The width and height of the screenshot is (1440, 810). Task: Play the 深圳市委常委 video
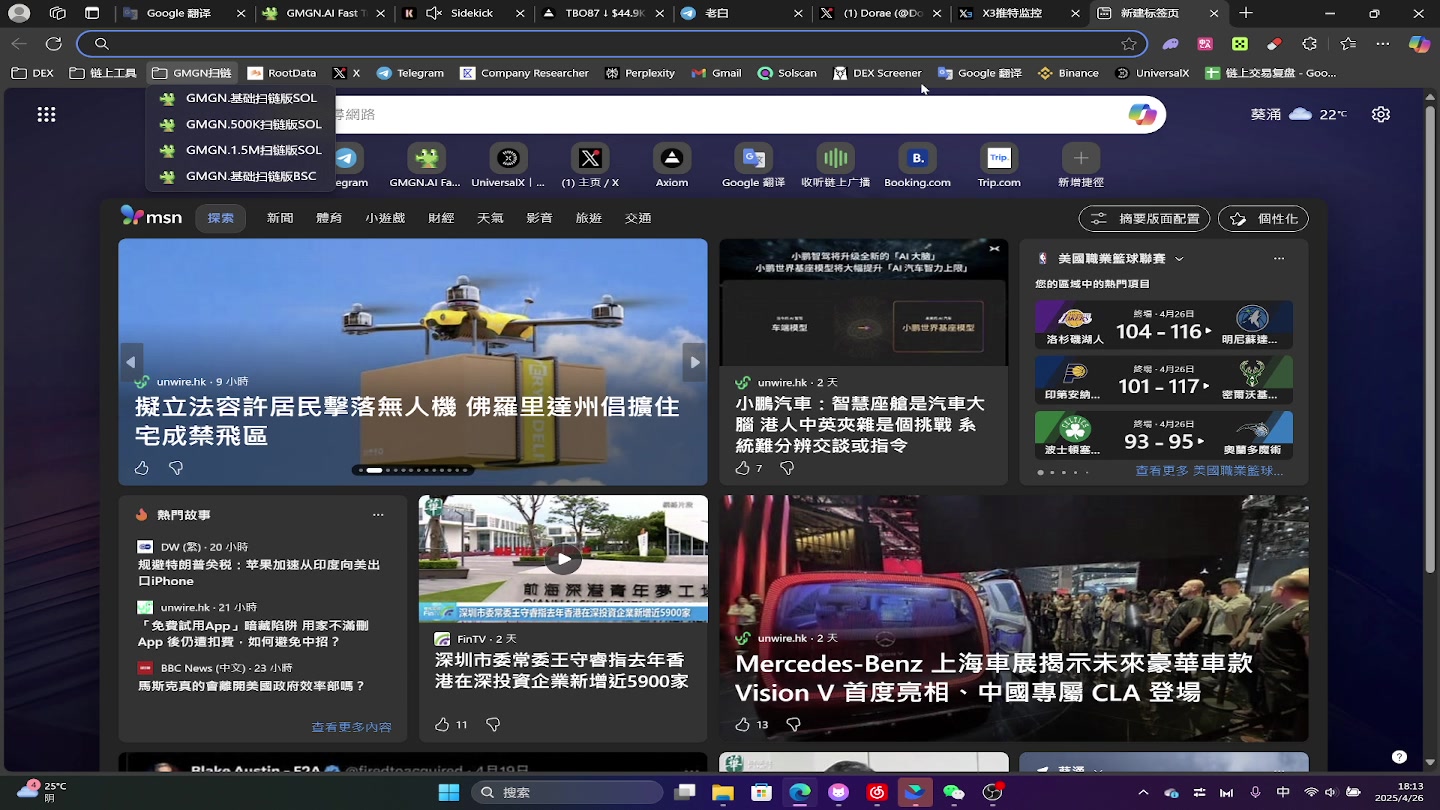[563, 558]
